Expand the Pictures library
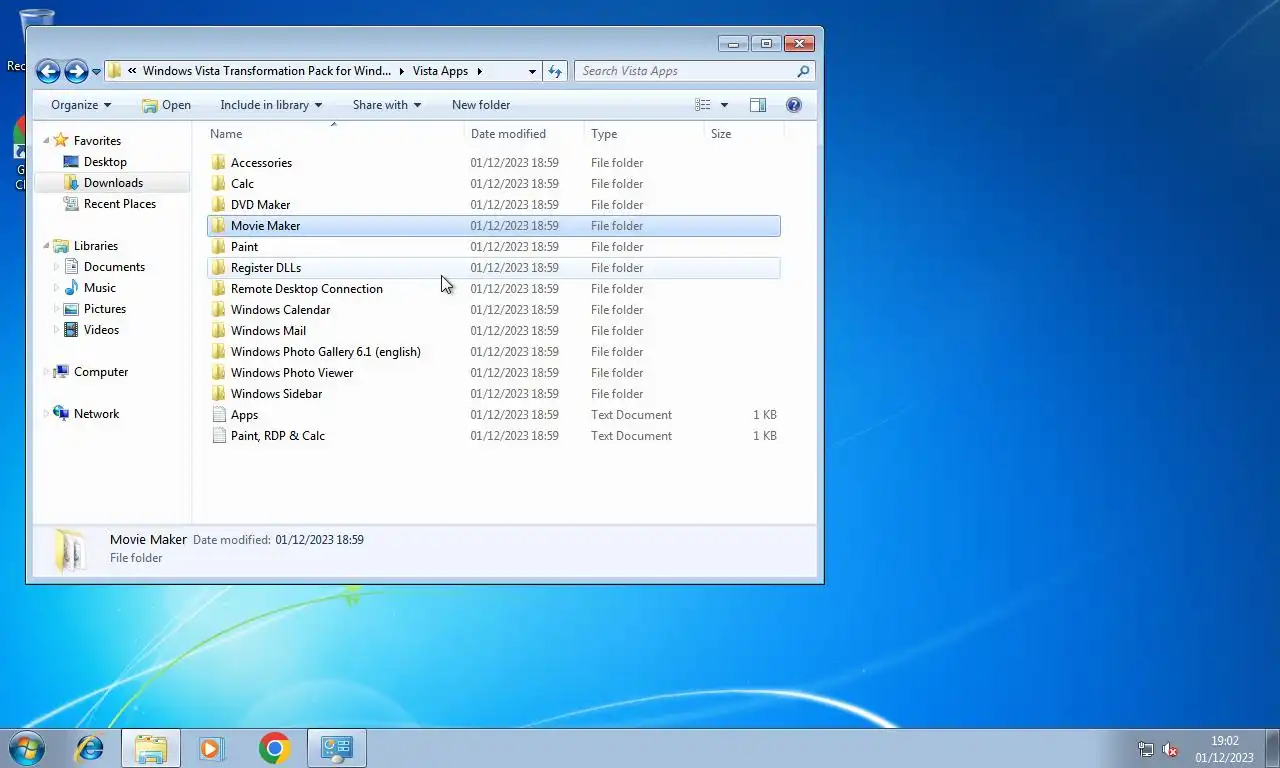Image resolution: width=1280 pixels, height=768 pixels. (56, 309)
